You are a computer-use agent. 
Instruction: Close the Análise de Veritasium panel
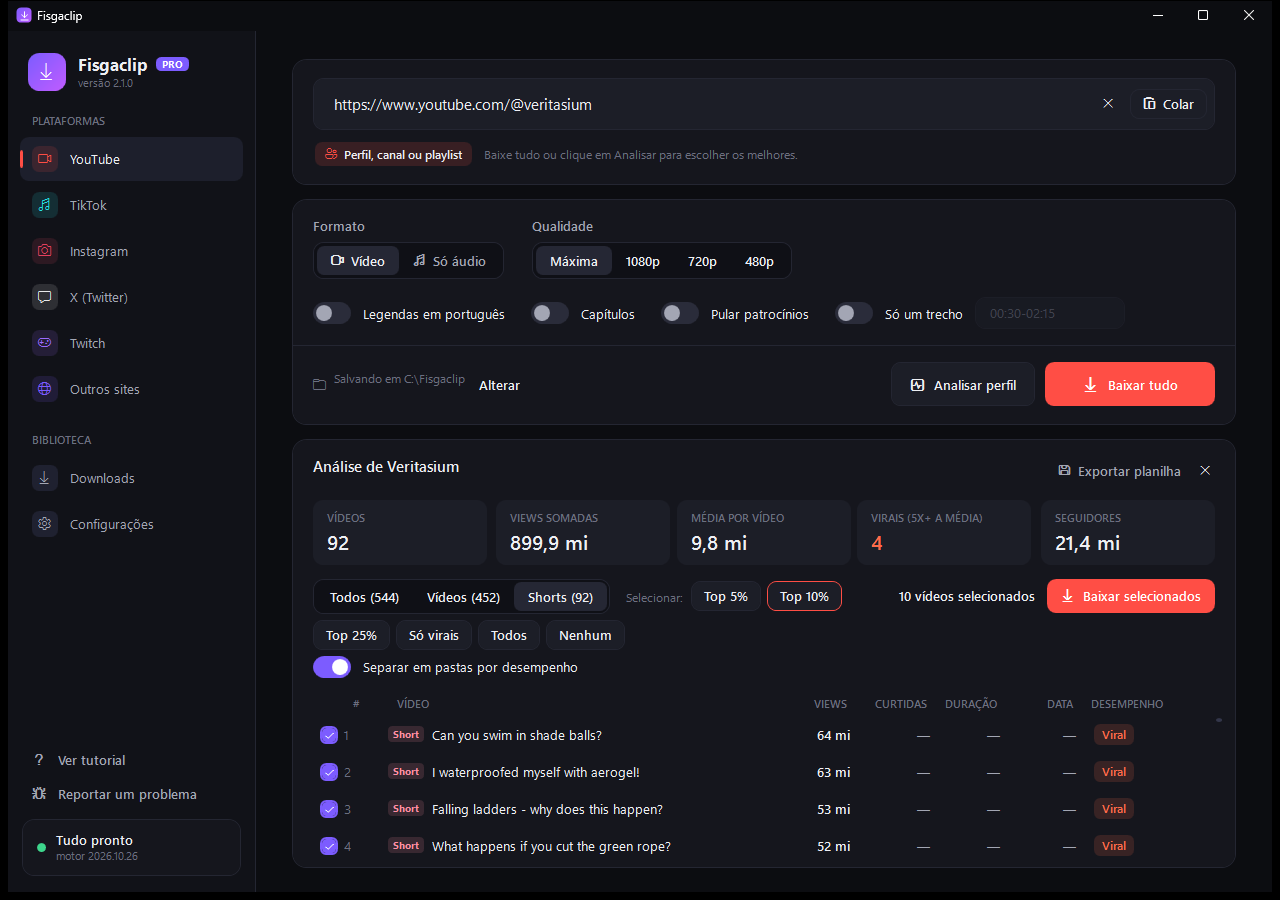click(x=1205, y=471)
